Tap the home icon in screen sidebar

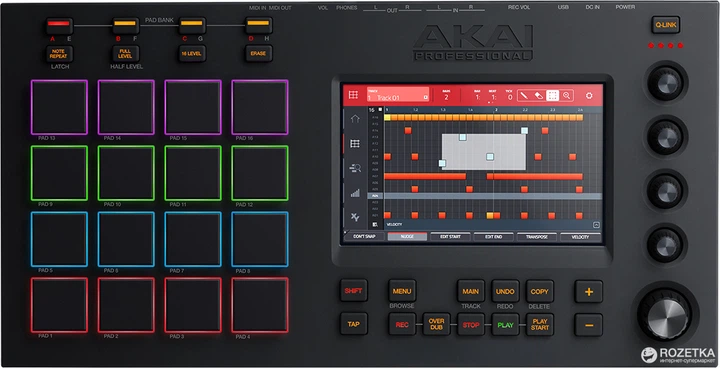coord(355,119)
